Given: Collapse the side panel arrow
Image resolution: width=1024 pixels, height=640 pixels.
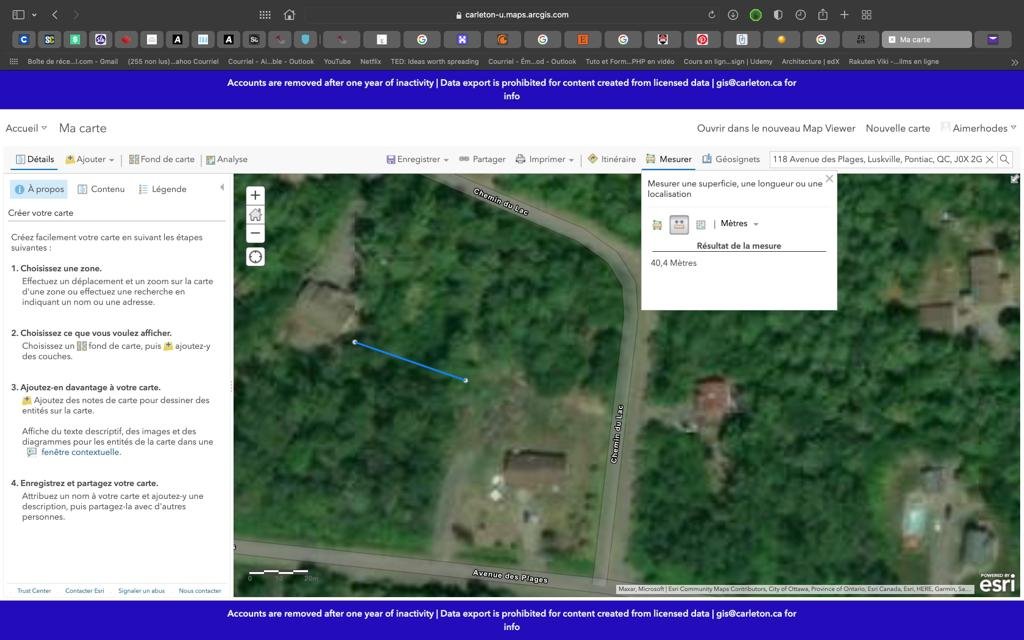Looking at the screenshot, I should [222, 188].
